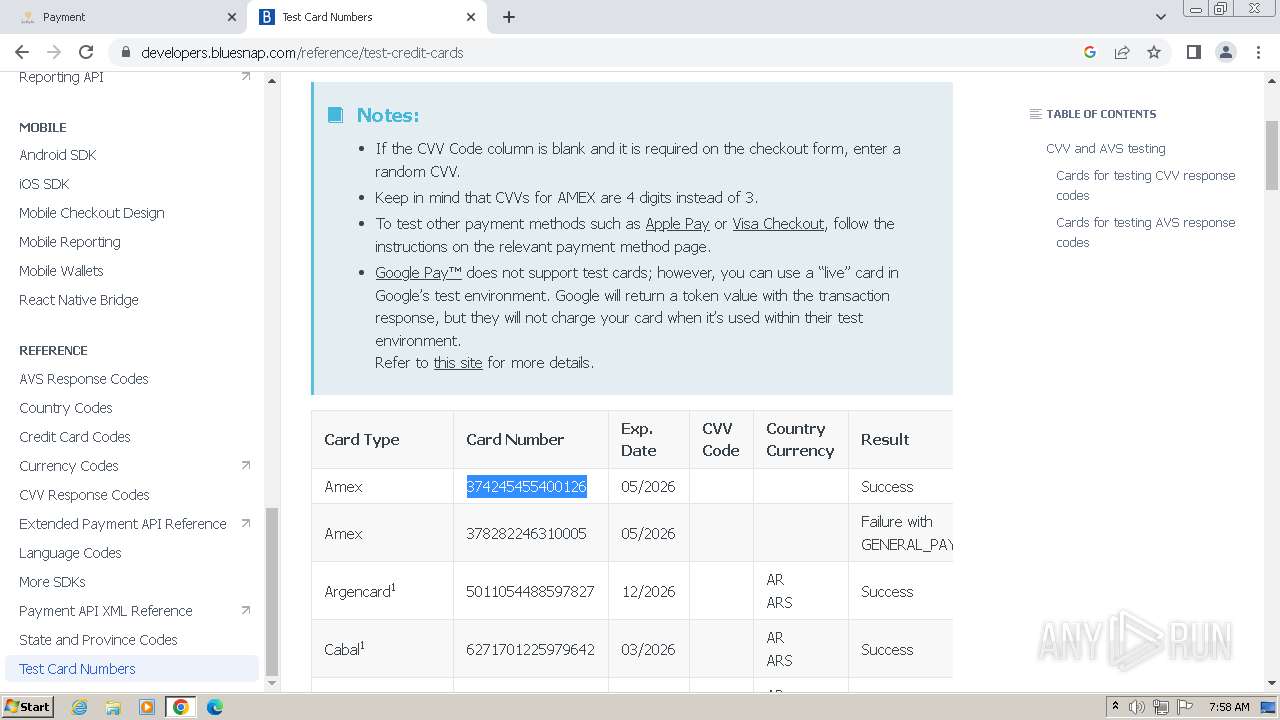Reload the current page
Viewport: 1280px width, 720px height.
[86, 52]
